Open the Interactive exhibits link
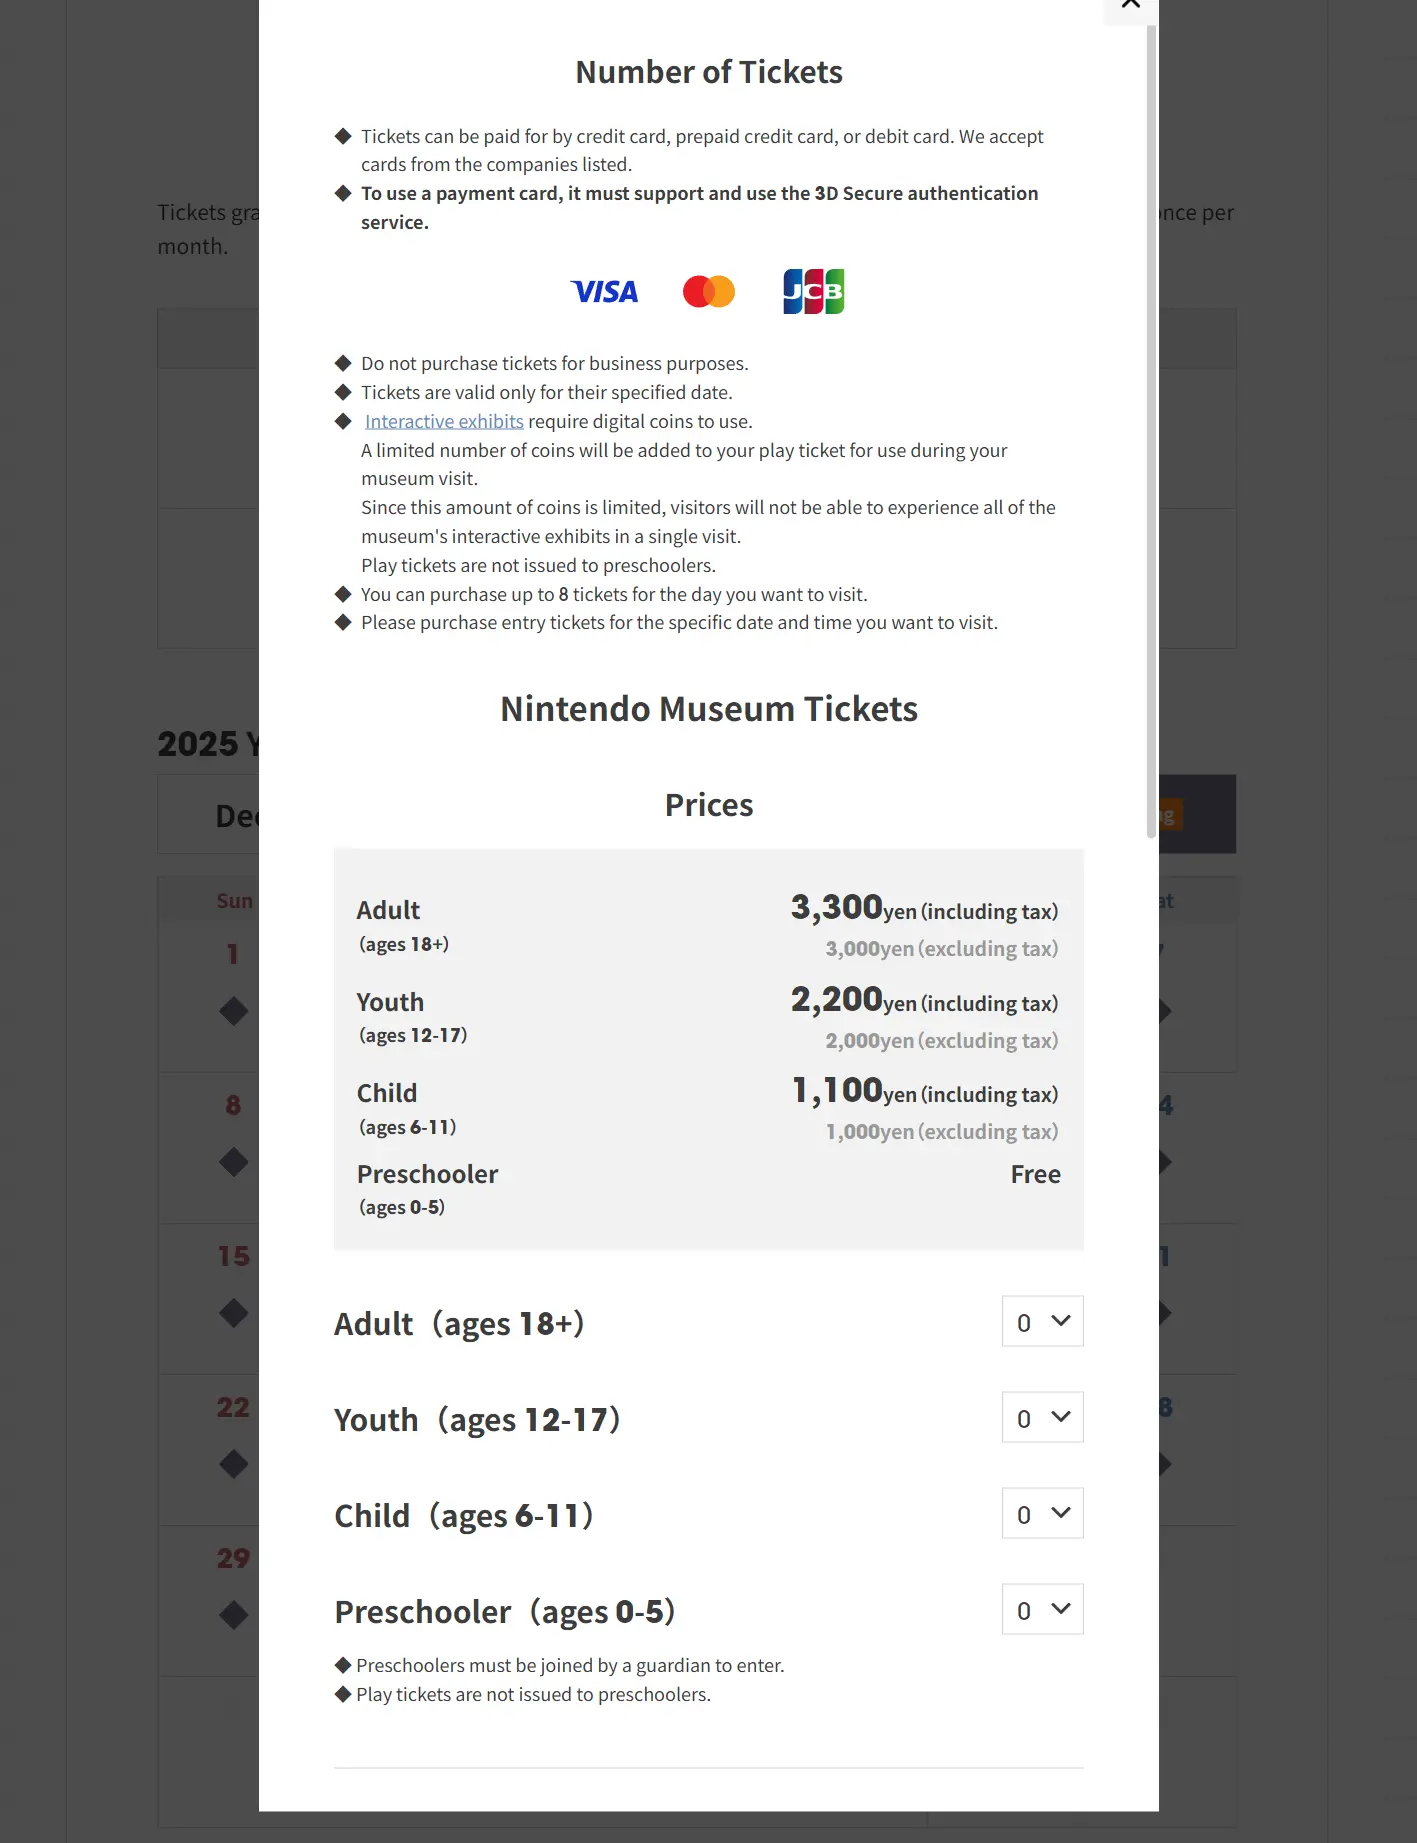 point(444,422)
